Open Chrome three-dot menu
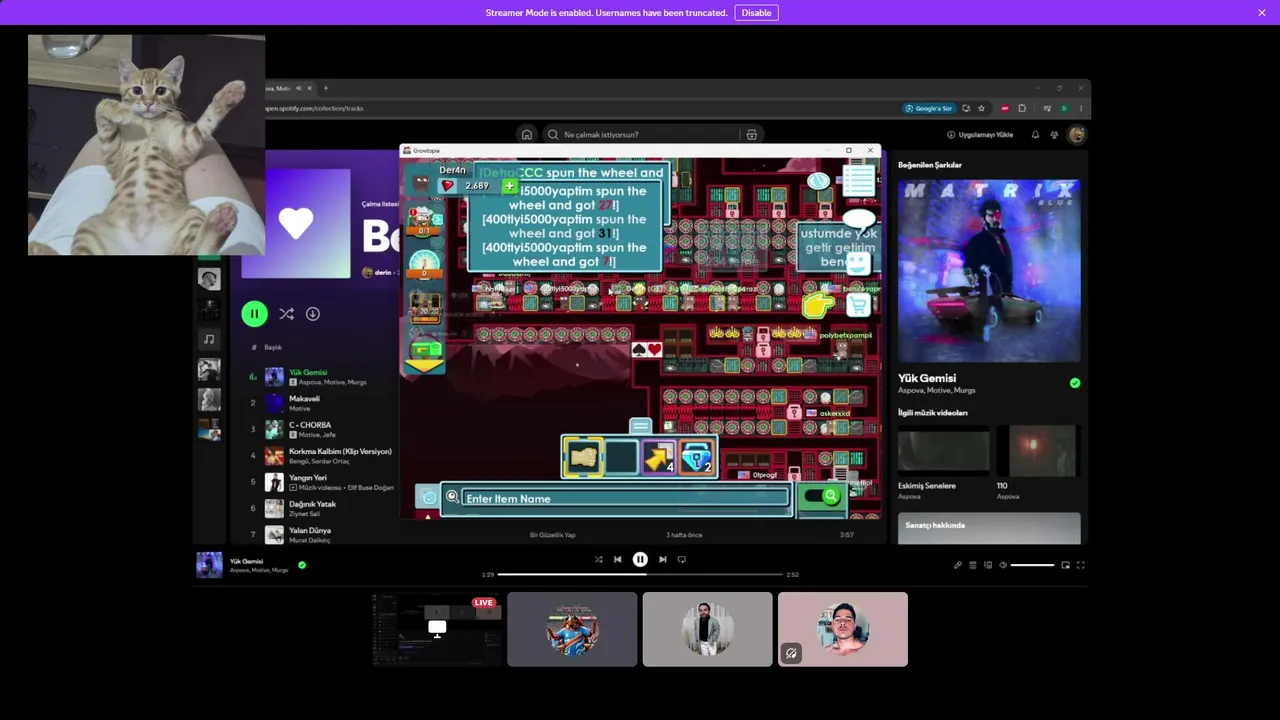Screen dimensions: 1280x720 click(x=1080, y=108)
